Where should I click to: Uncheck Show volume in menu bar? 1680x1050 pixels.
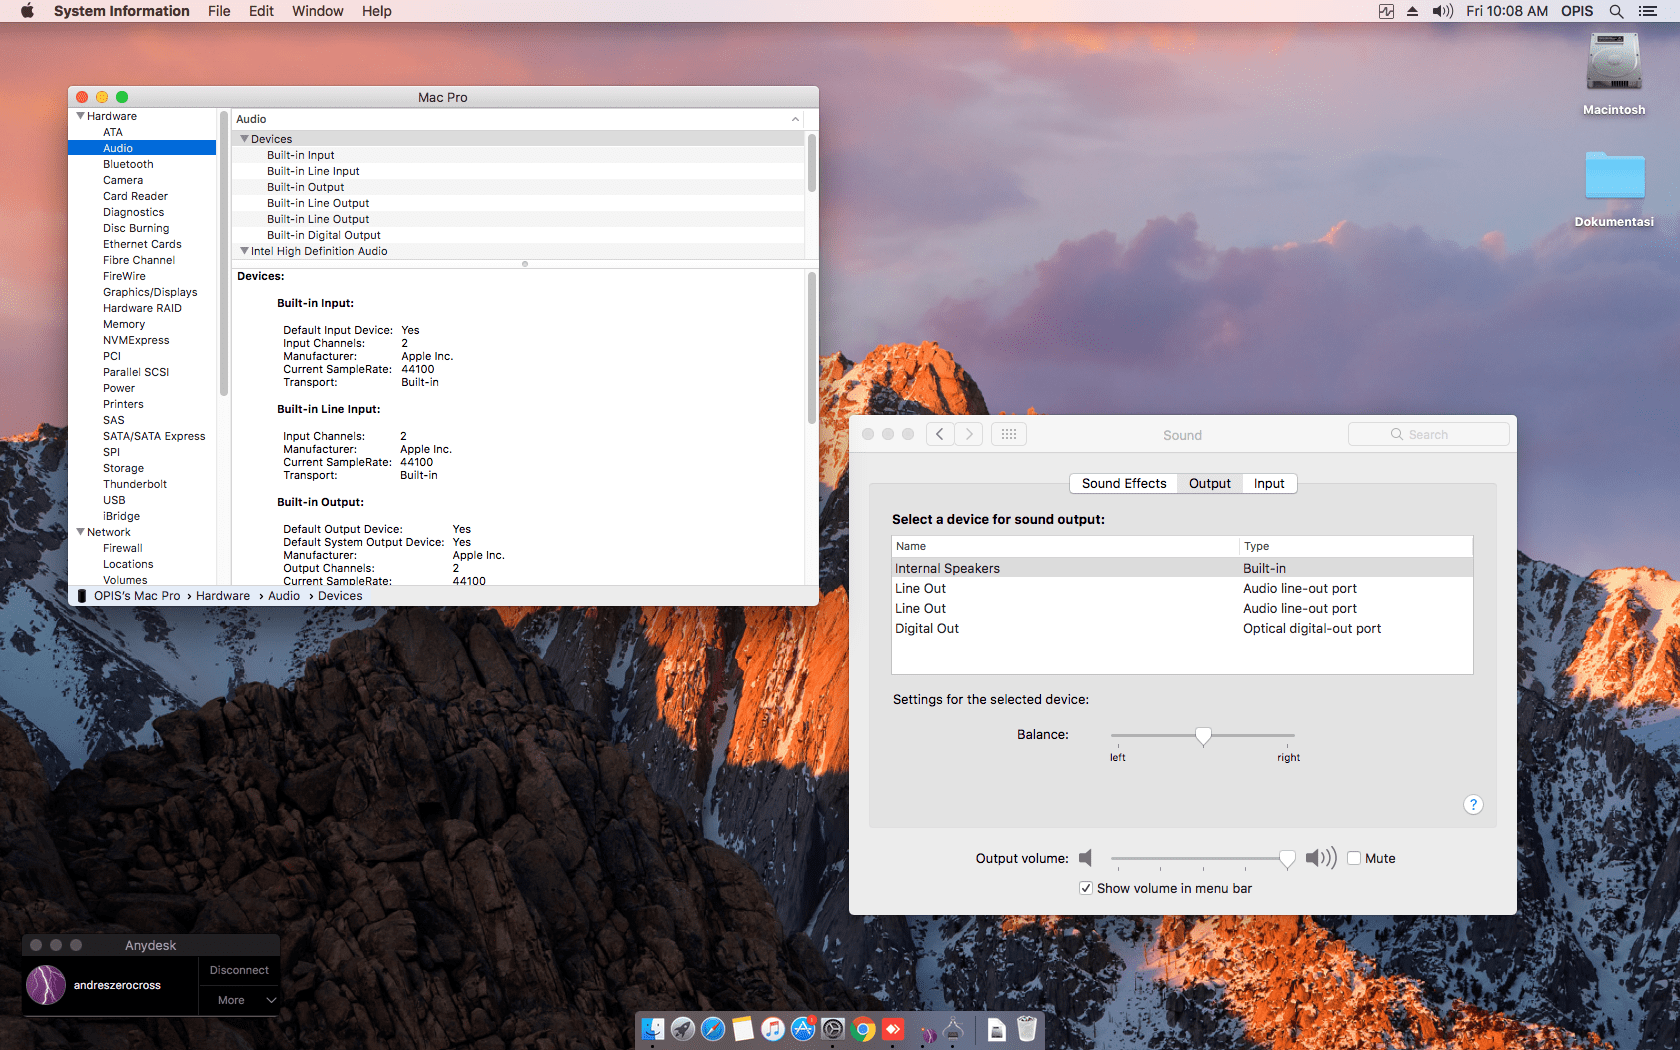click(x=1085, y=888)
